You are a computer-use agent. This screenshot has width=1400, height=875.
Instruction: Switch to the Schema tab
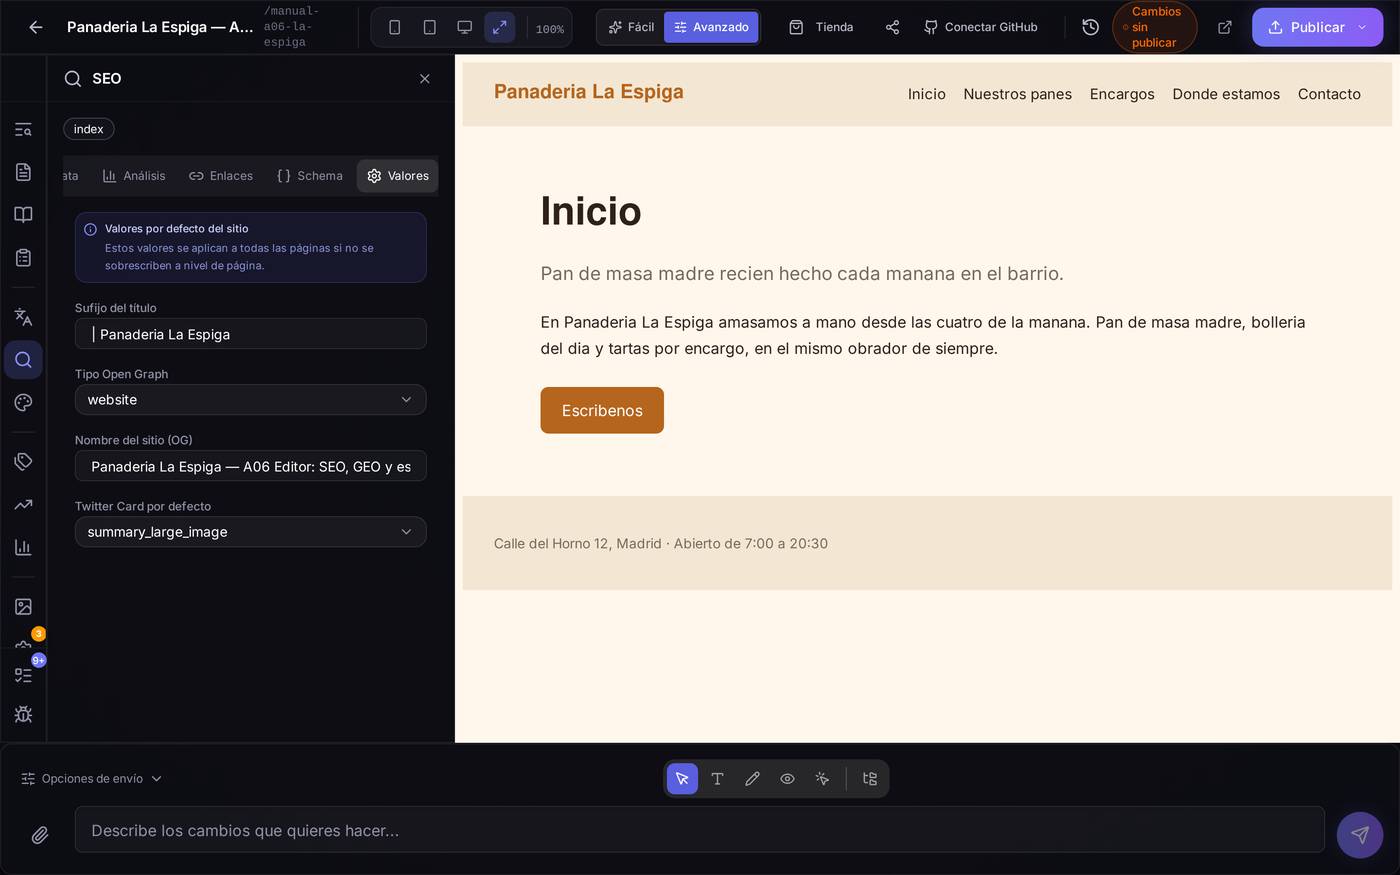310,176
